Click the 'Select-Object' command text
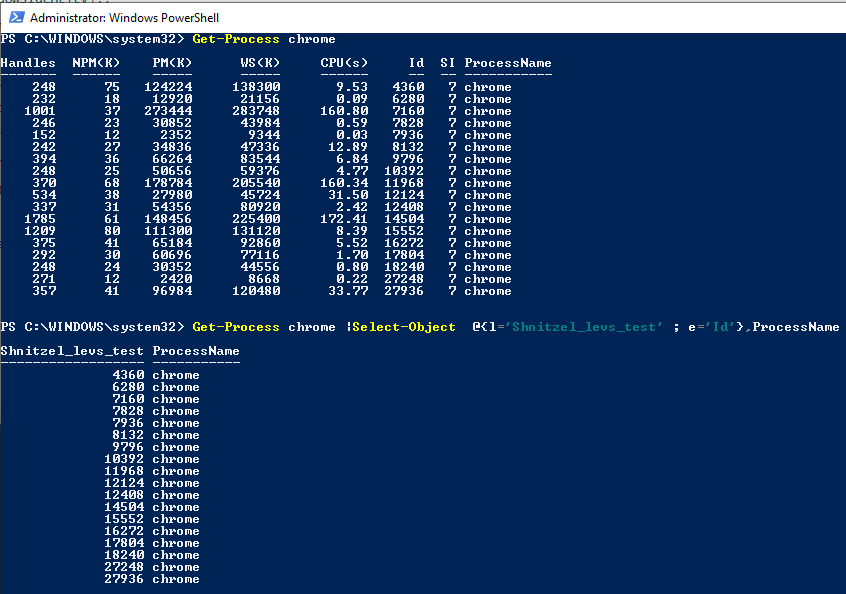Screen dimensions: 846x594 pyautogui.click(x=404, y=327)
